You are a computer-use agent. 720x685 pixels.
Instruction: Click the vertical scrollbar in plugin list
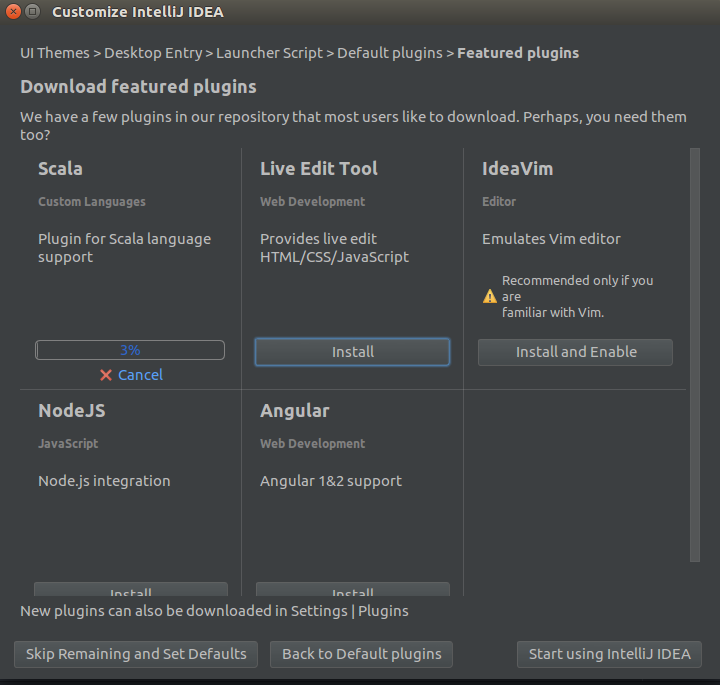(695, 354)
